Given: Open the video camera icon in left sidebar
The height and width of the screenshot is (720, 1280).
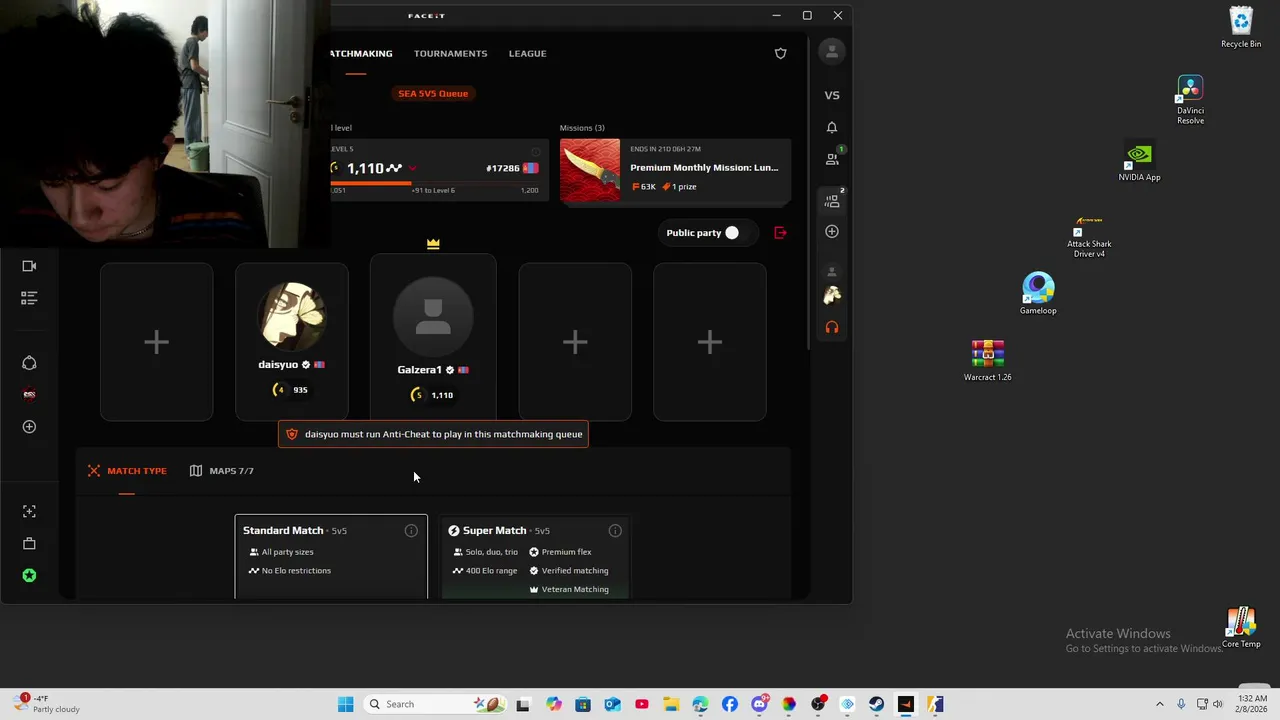Looking at the screenshot, I should click(29, 266).
